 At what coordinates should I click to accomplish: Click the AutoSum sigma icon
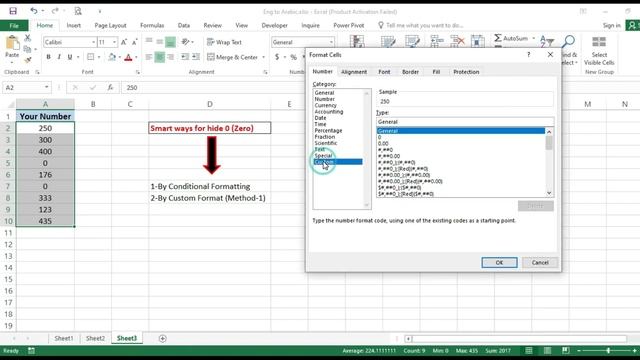tap(498, 38)
